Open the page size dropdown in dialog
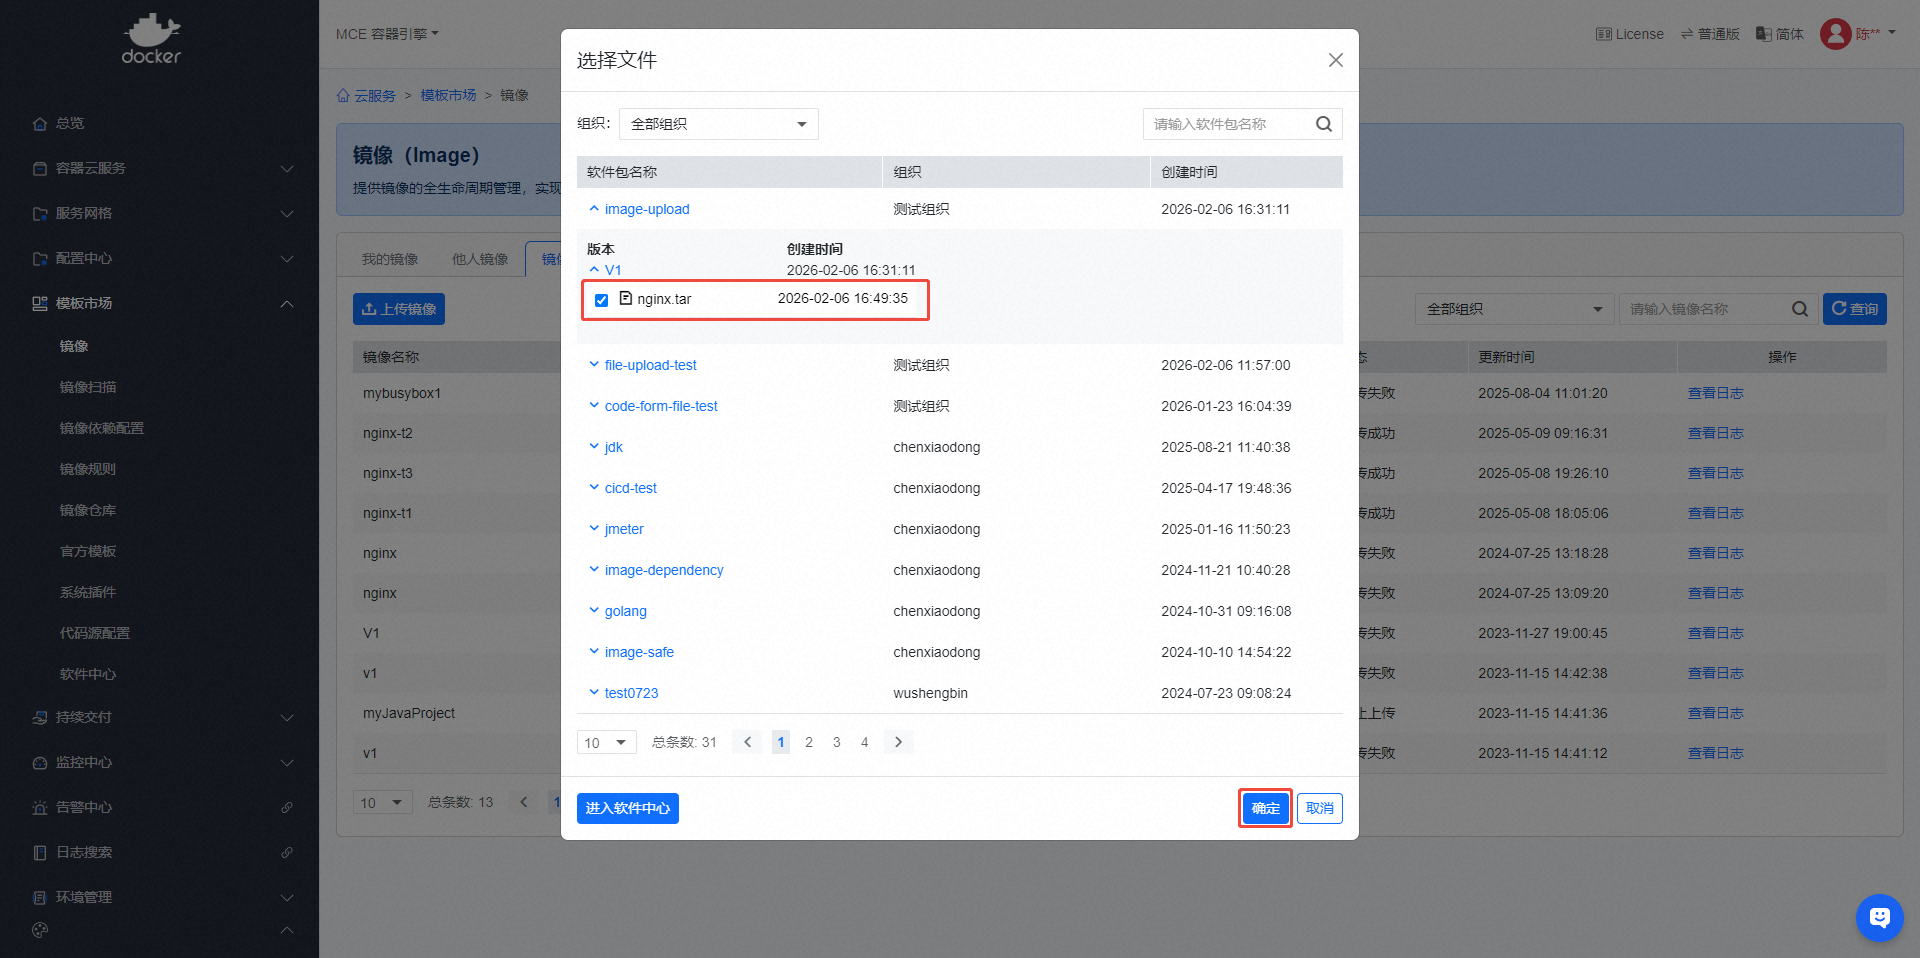Viewport: 1920px width, 958px height. tap(606, 742)
